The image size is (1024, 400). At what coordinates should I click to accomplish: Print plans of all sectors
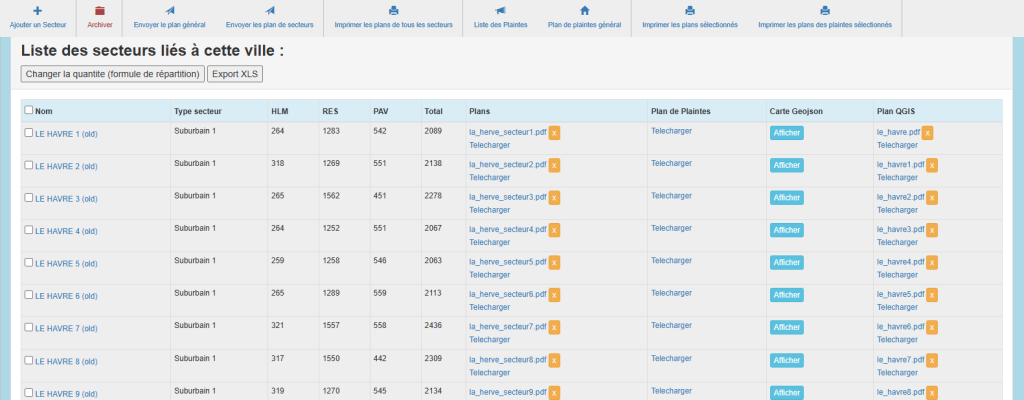393,18
